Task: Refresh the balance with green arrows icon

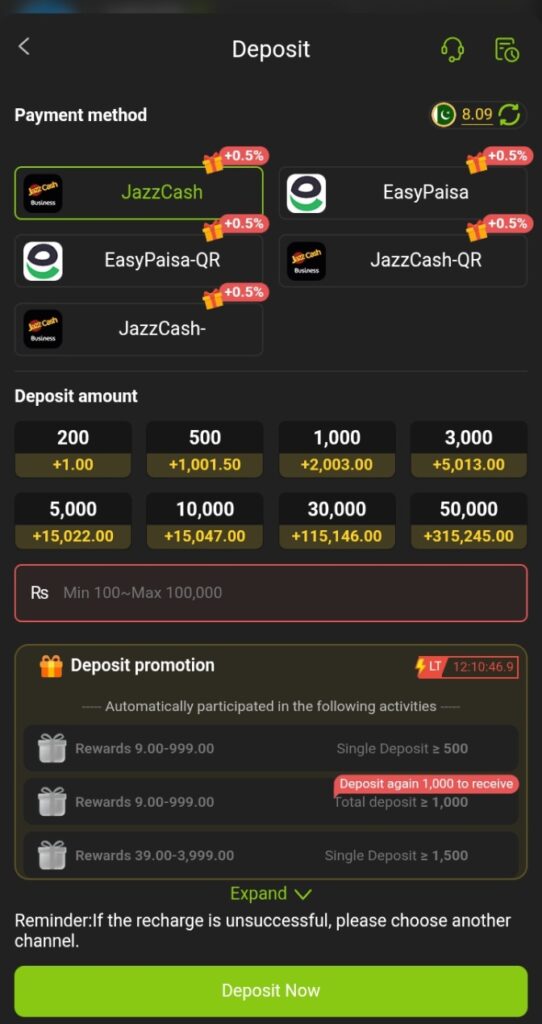Action: coord(509,116)
